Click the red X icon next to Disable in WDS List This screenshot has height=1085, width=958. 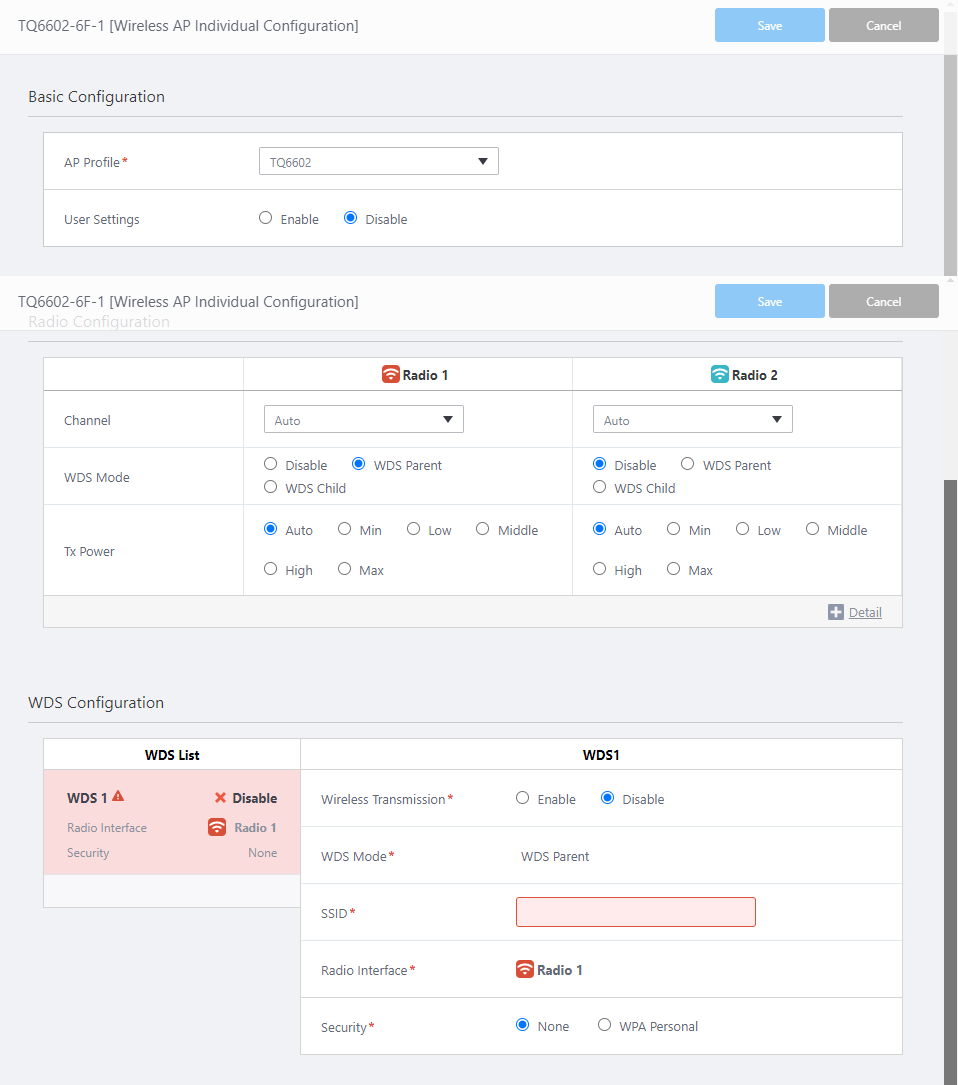point(220,798)
